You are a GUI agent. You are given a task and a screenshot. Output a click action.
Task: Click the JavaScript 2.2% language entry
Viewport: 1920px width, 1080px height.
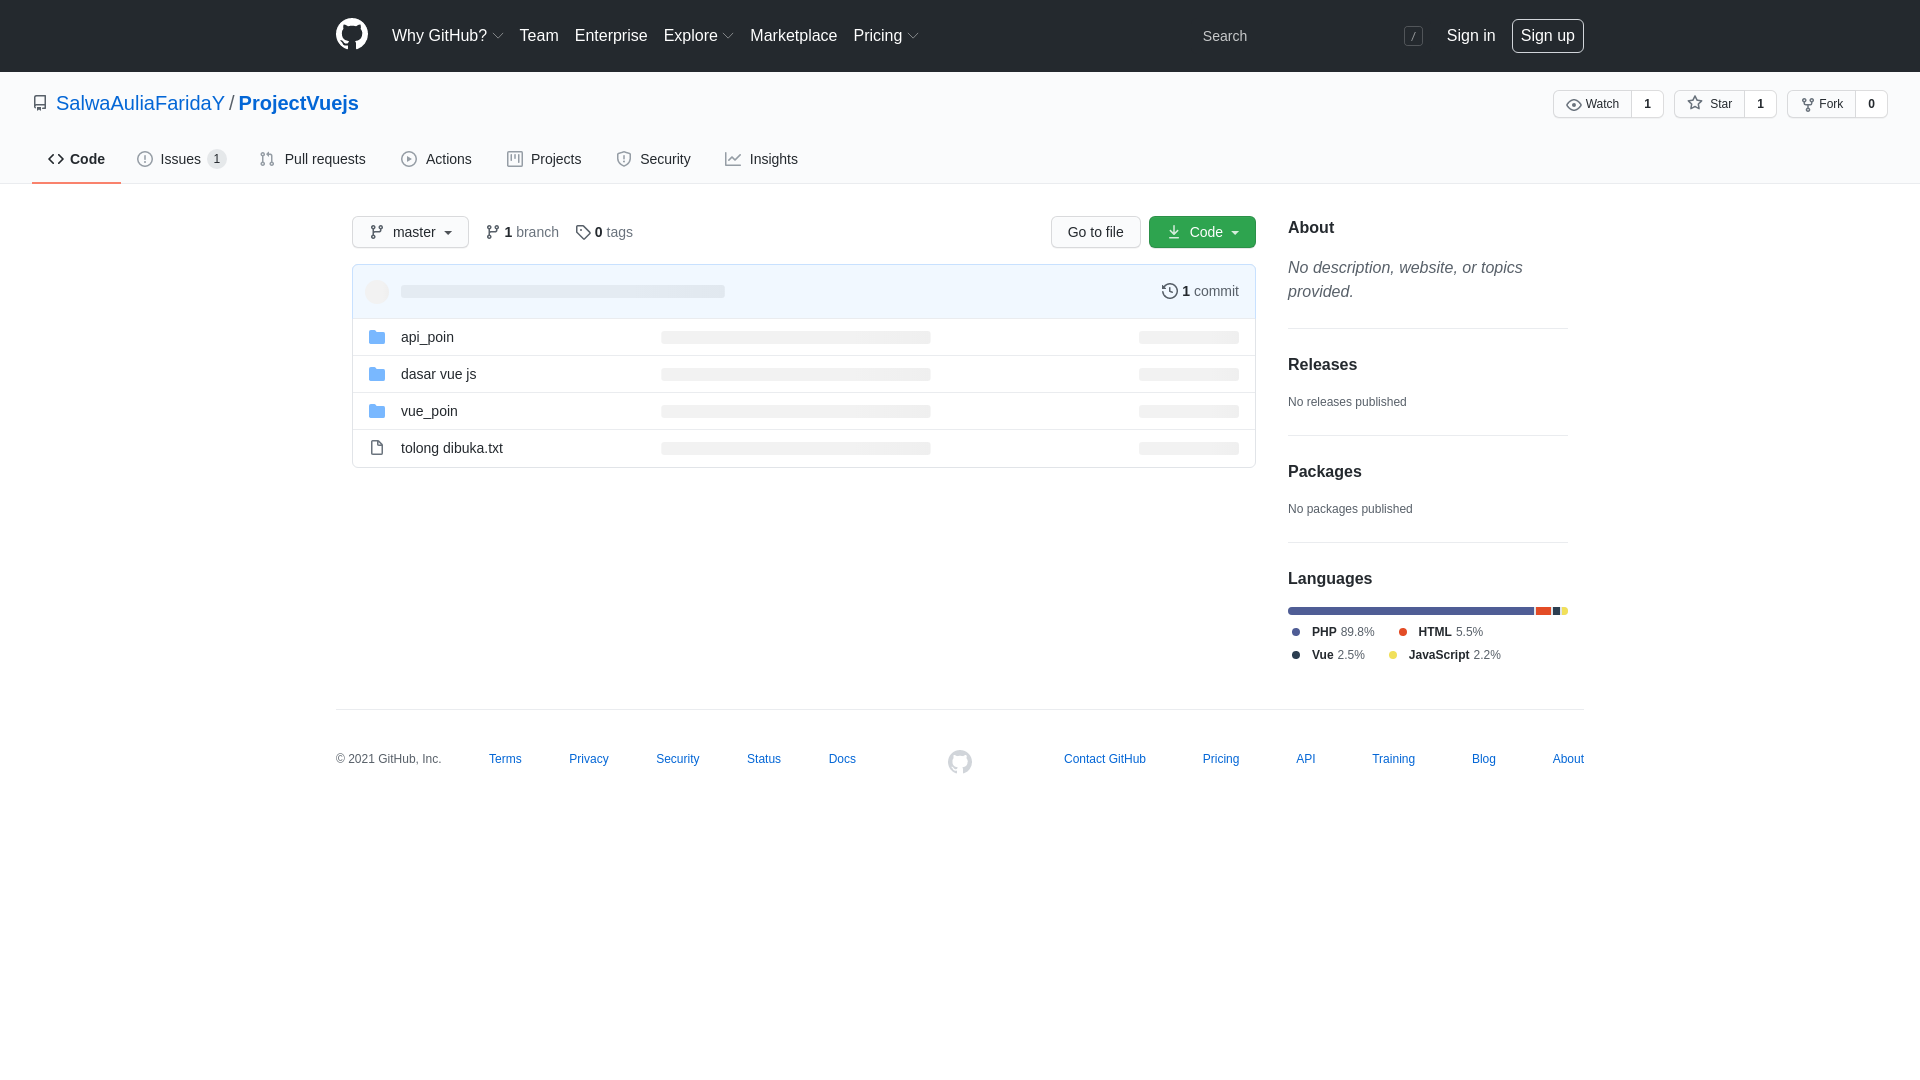(1444, 655)
